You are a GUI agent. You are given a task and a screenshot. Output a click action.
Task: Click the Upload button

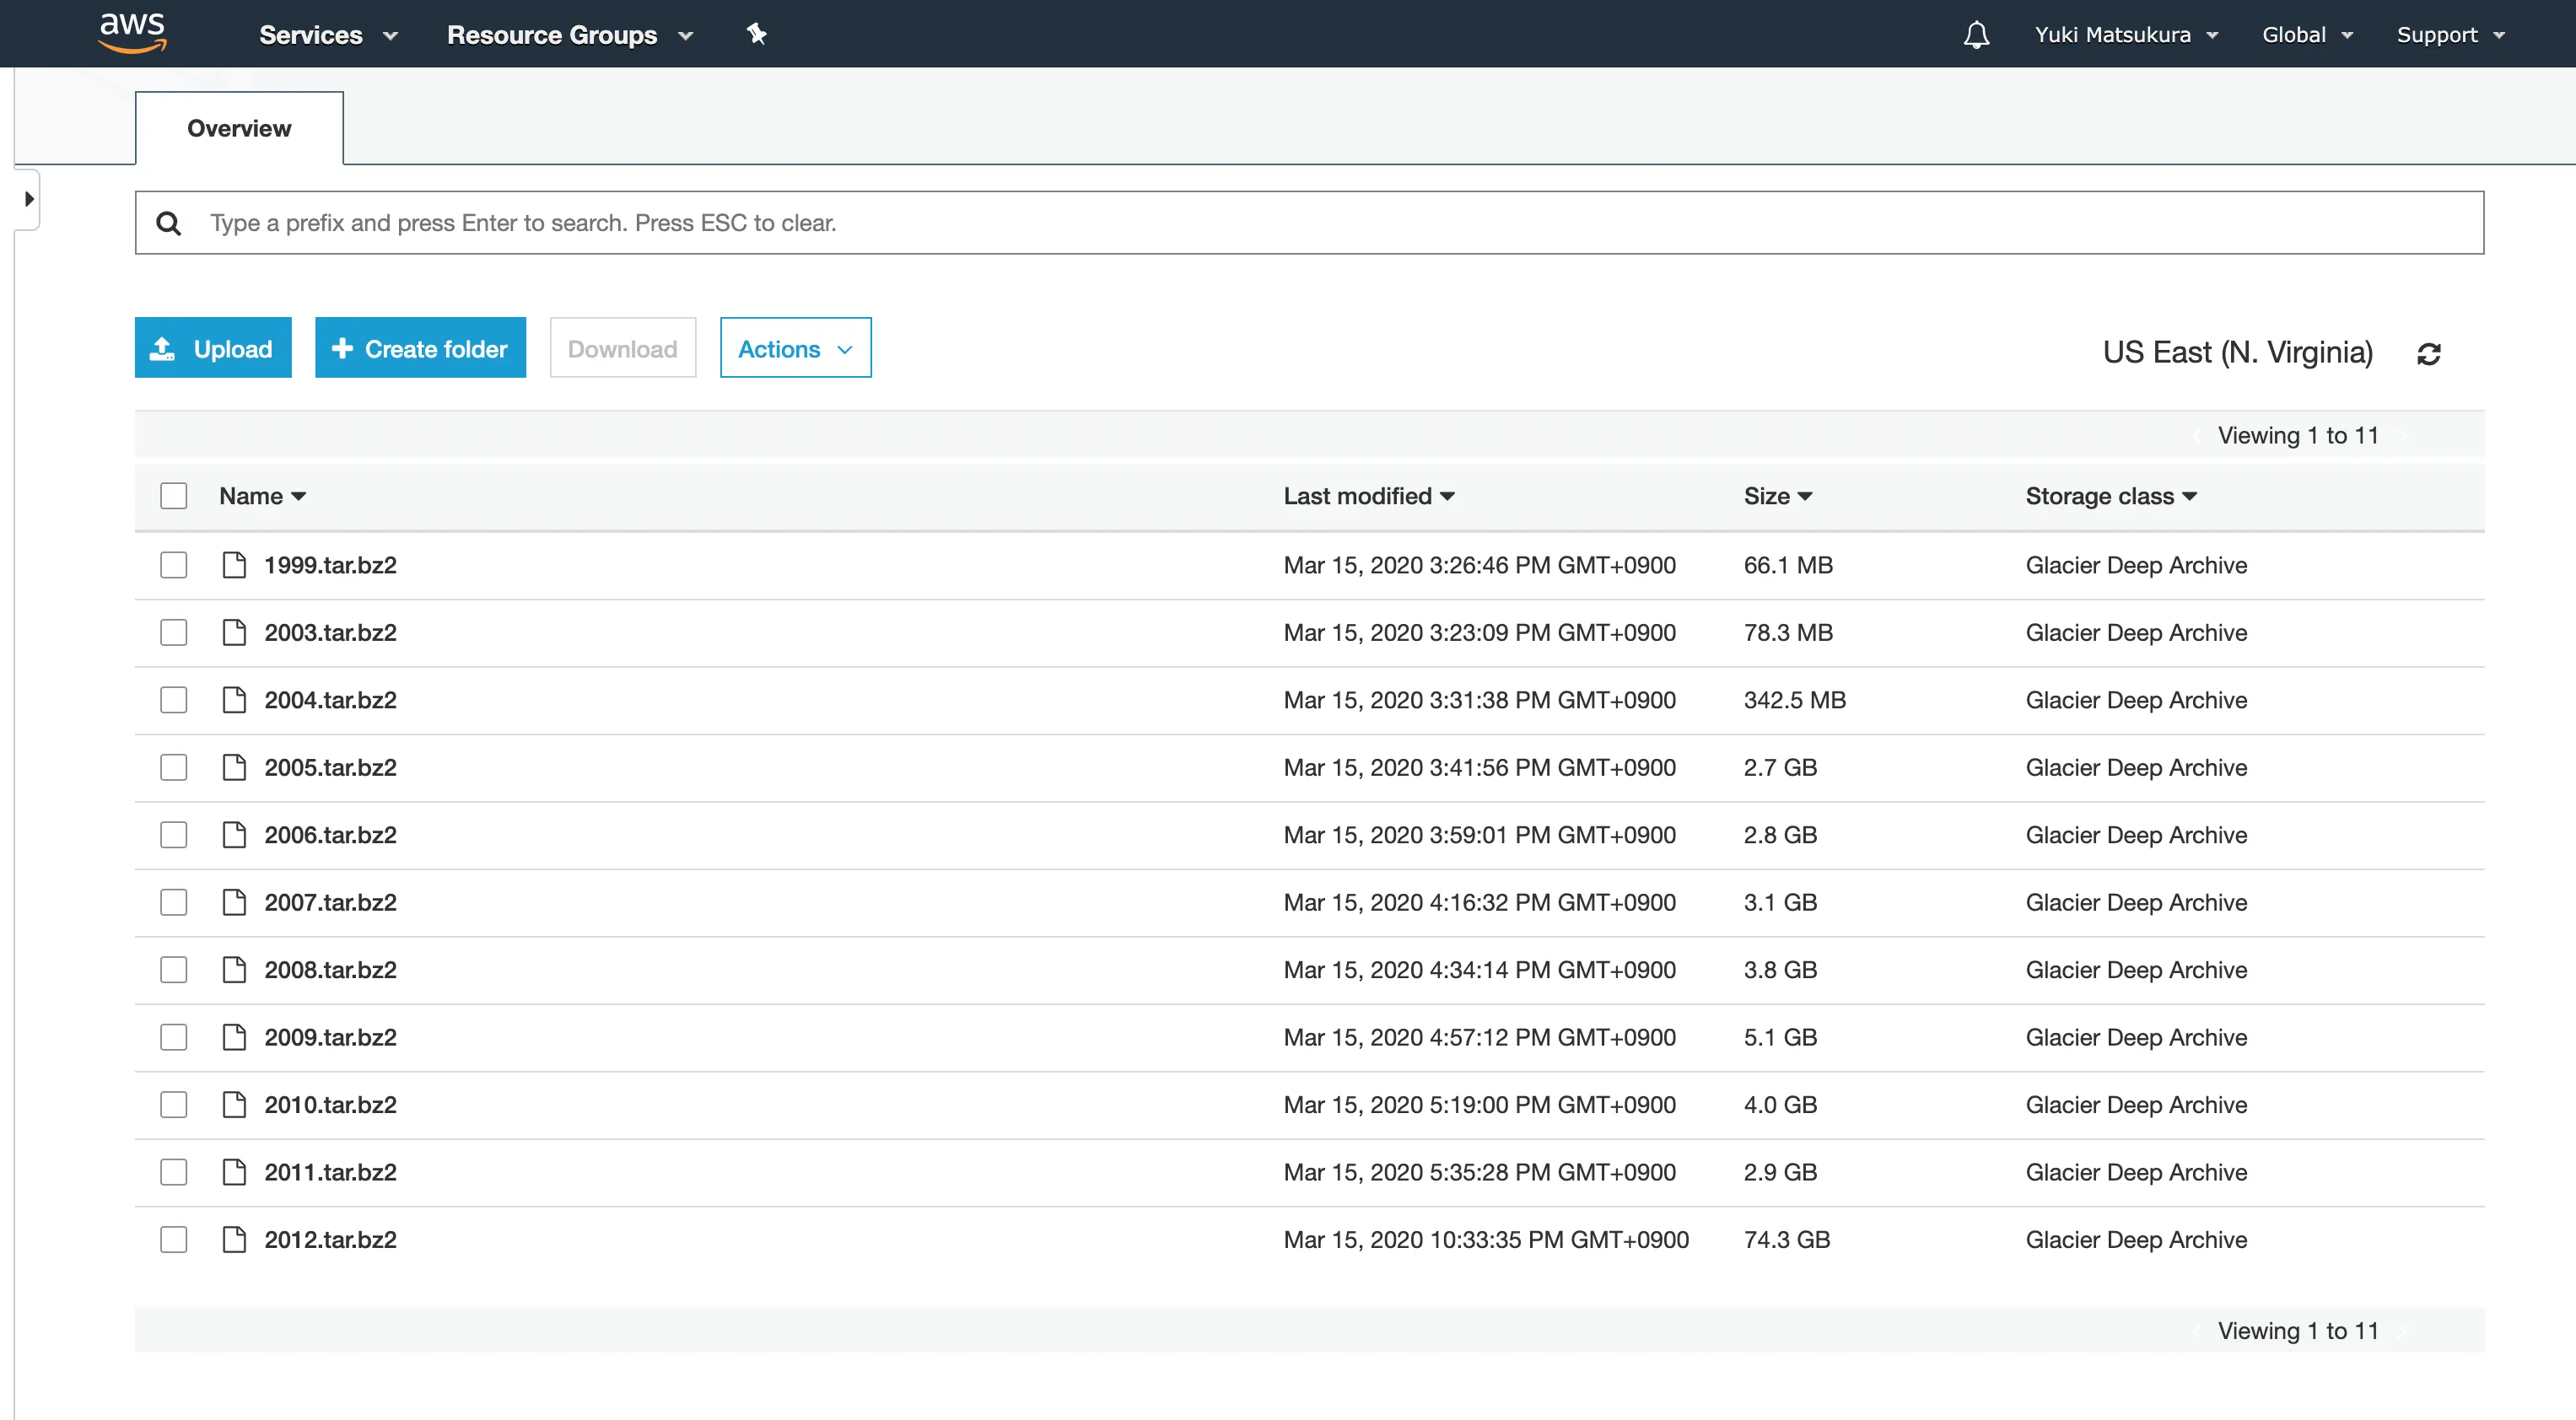pos(213,348)
